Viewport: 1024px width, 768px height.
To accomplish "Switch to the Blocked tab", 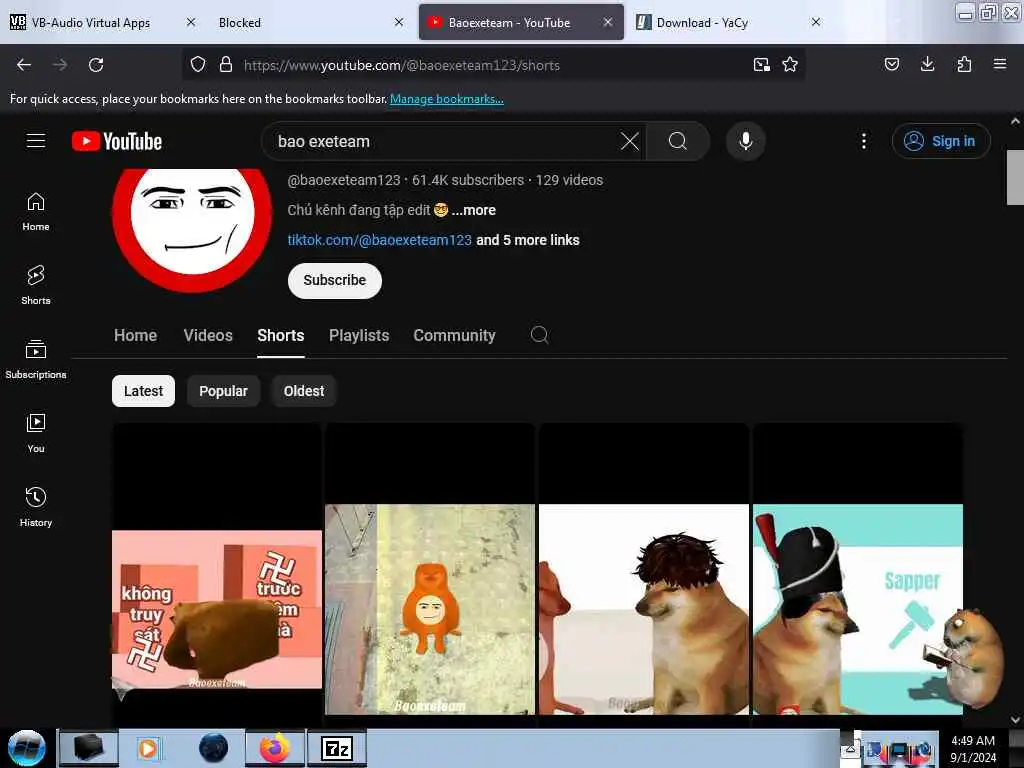I will coord(240,23).
